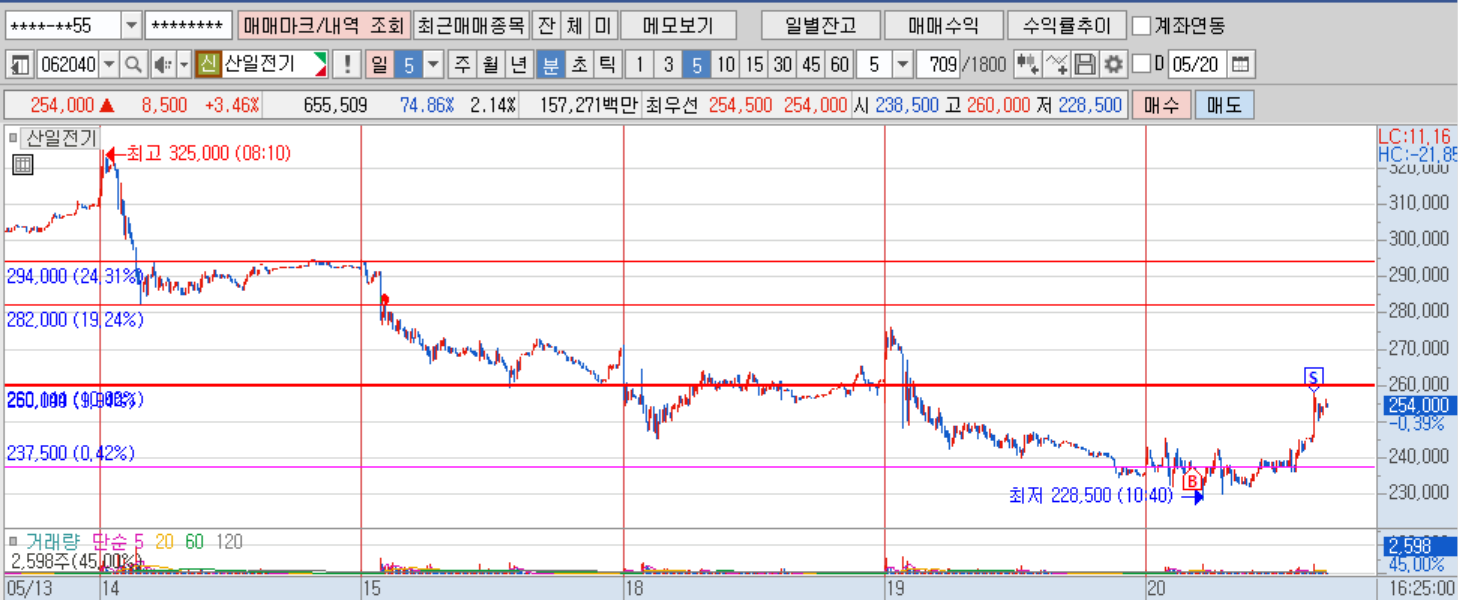Select the highlighted 5-minute interval button
This screenshot has height=600, width=1458.
point(697,65)
